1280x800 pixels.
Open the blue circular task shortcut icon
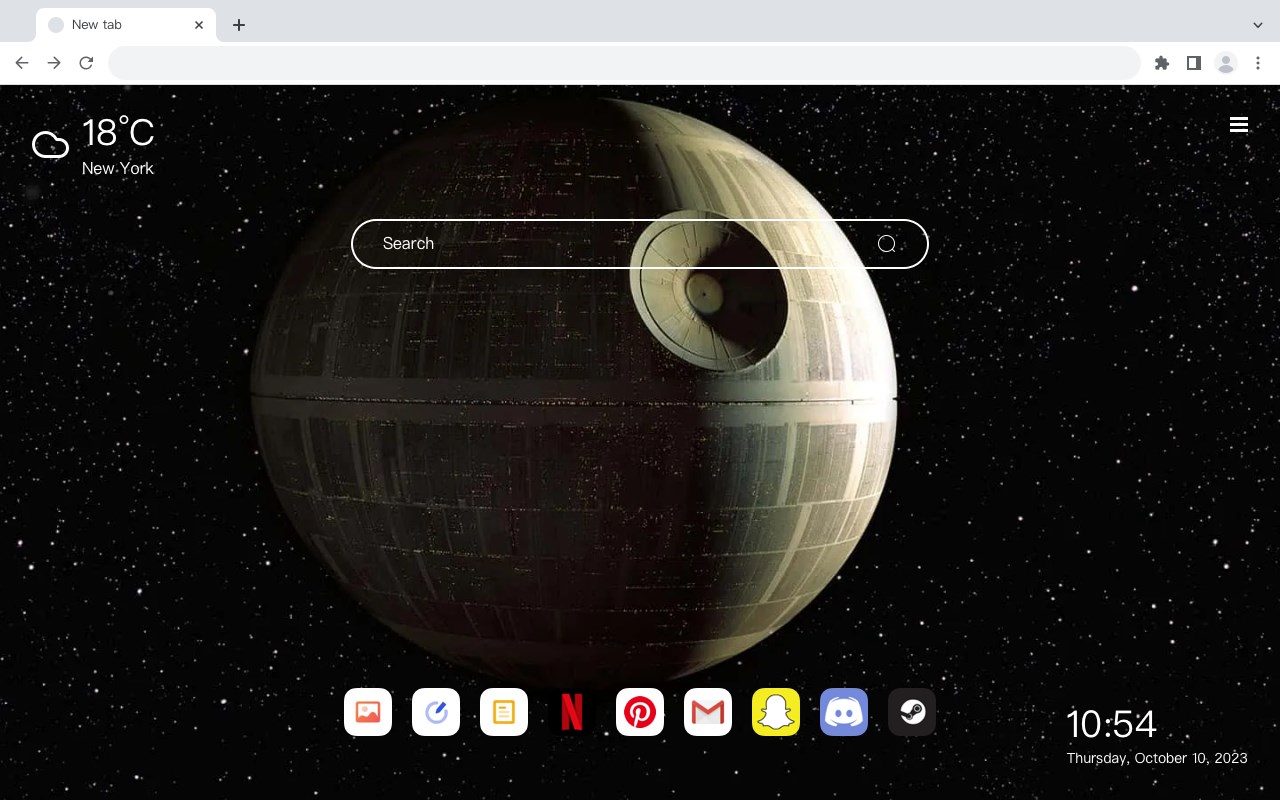pyautogui.click(x=436, y=712)
